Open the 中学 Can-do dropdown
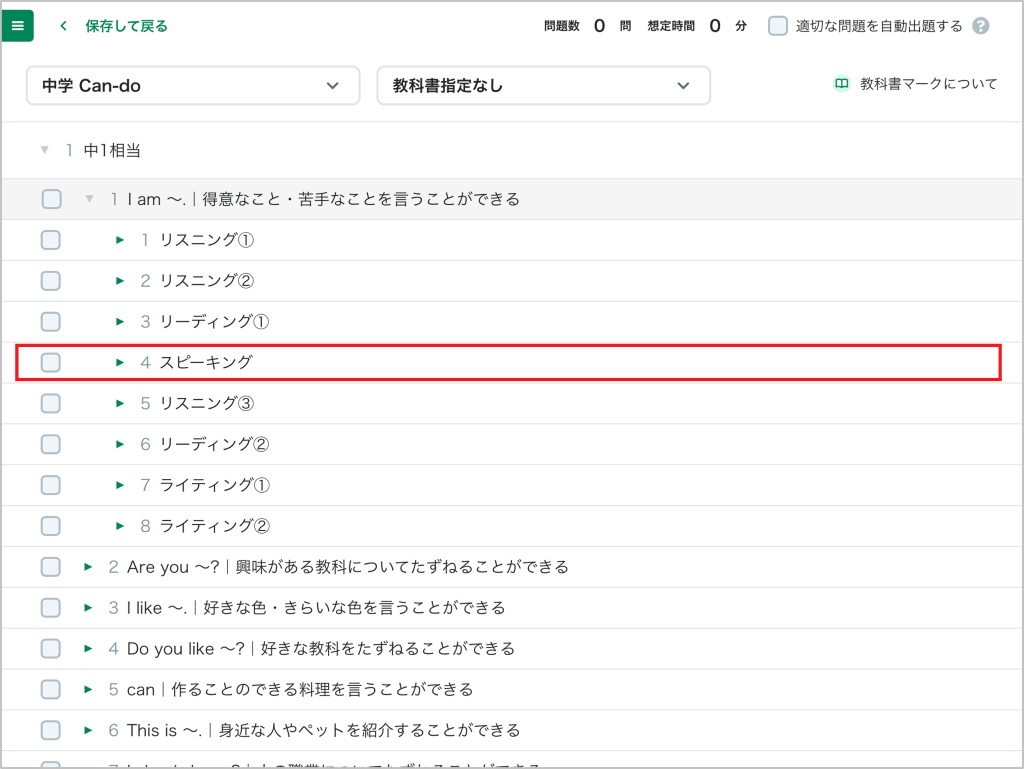This screenshot has height=769, width=1024. tap(193, 86)
